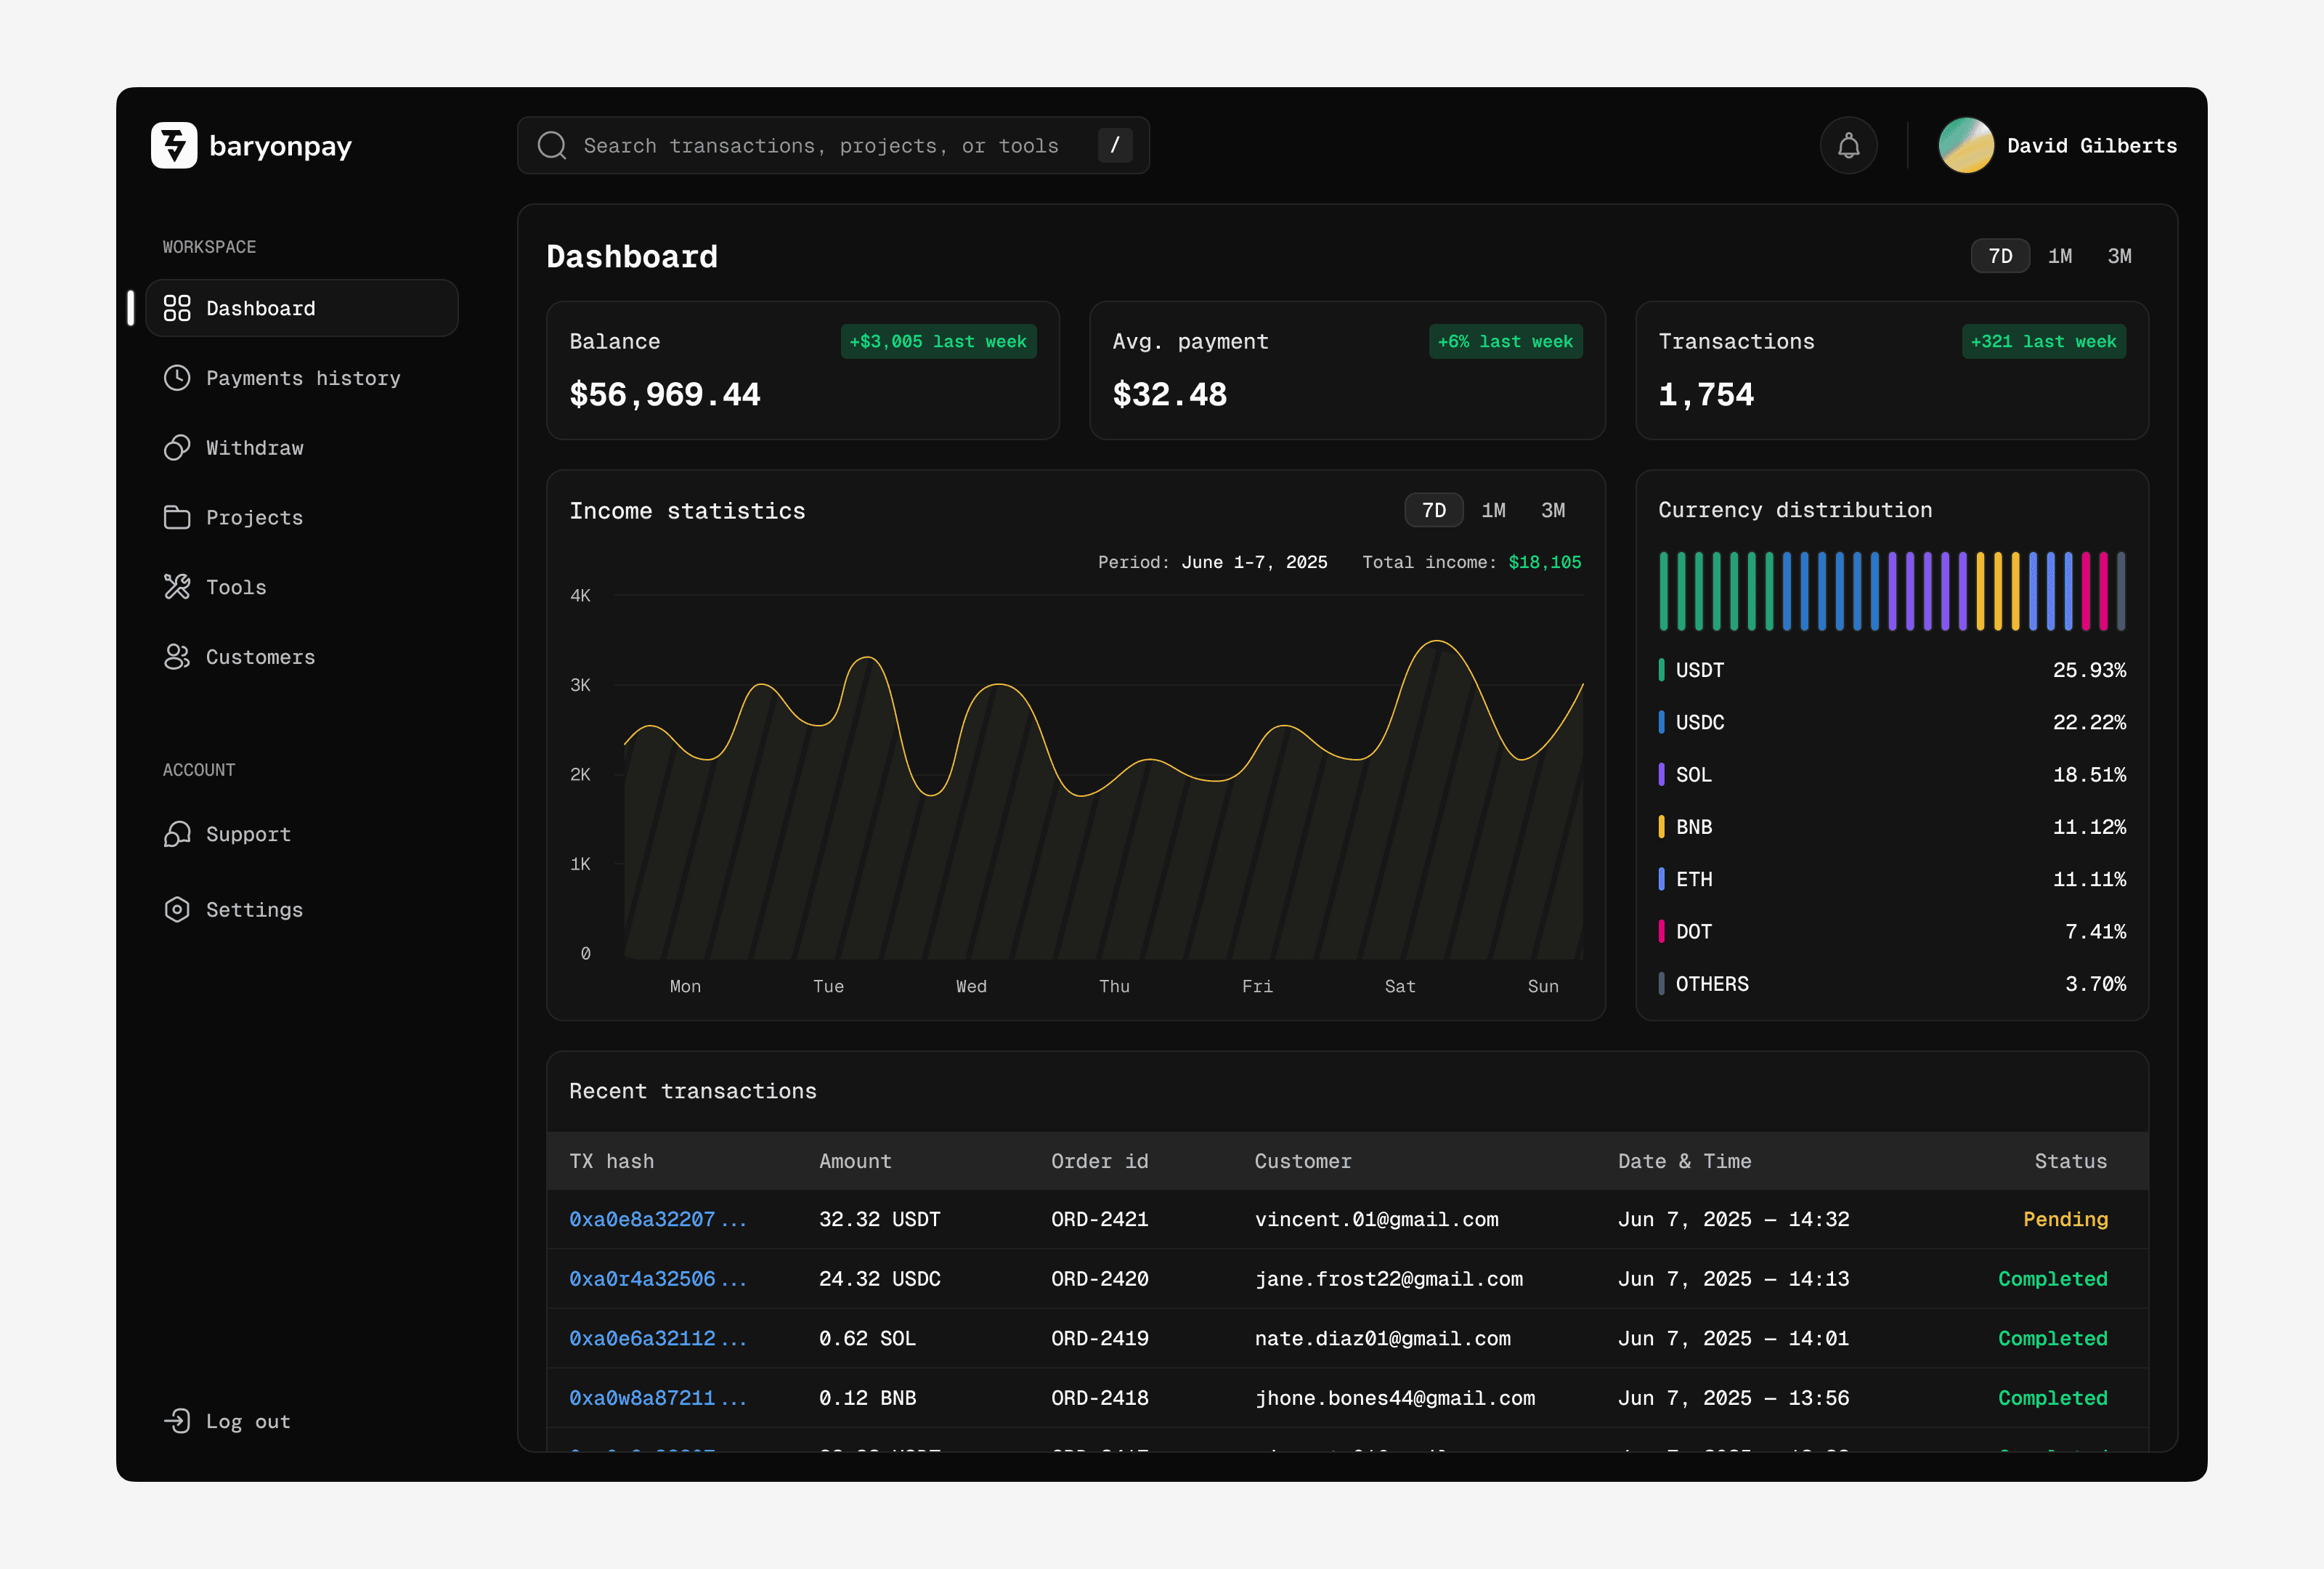Click pink DOT bar in currency distribution
Image resolution: width=2324 pixels, height=1569 pixels.
[2086, 591]
